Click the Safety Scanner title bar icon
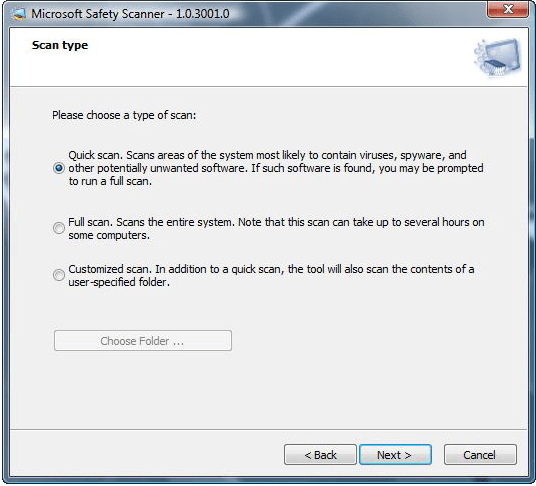Viewport: 536px width, 486px height. pyautogui.click(x=19, y=14)
